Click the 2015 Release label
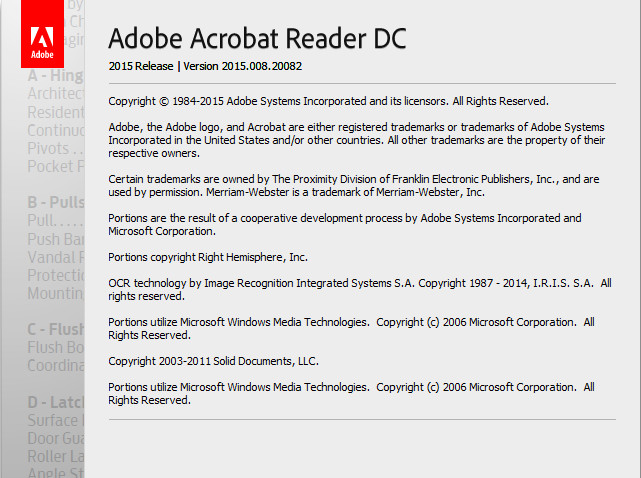Image resolution: width=641 pixels, height=478 pixels. pos(141,66)
